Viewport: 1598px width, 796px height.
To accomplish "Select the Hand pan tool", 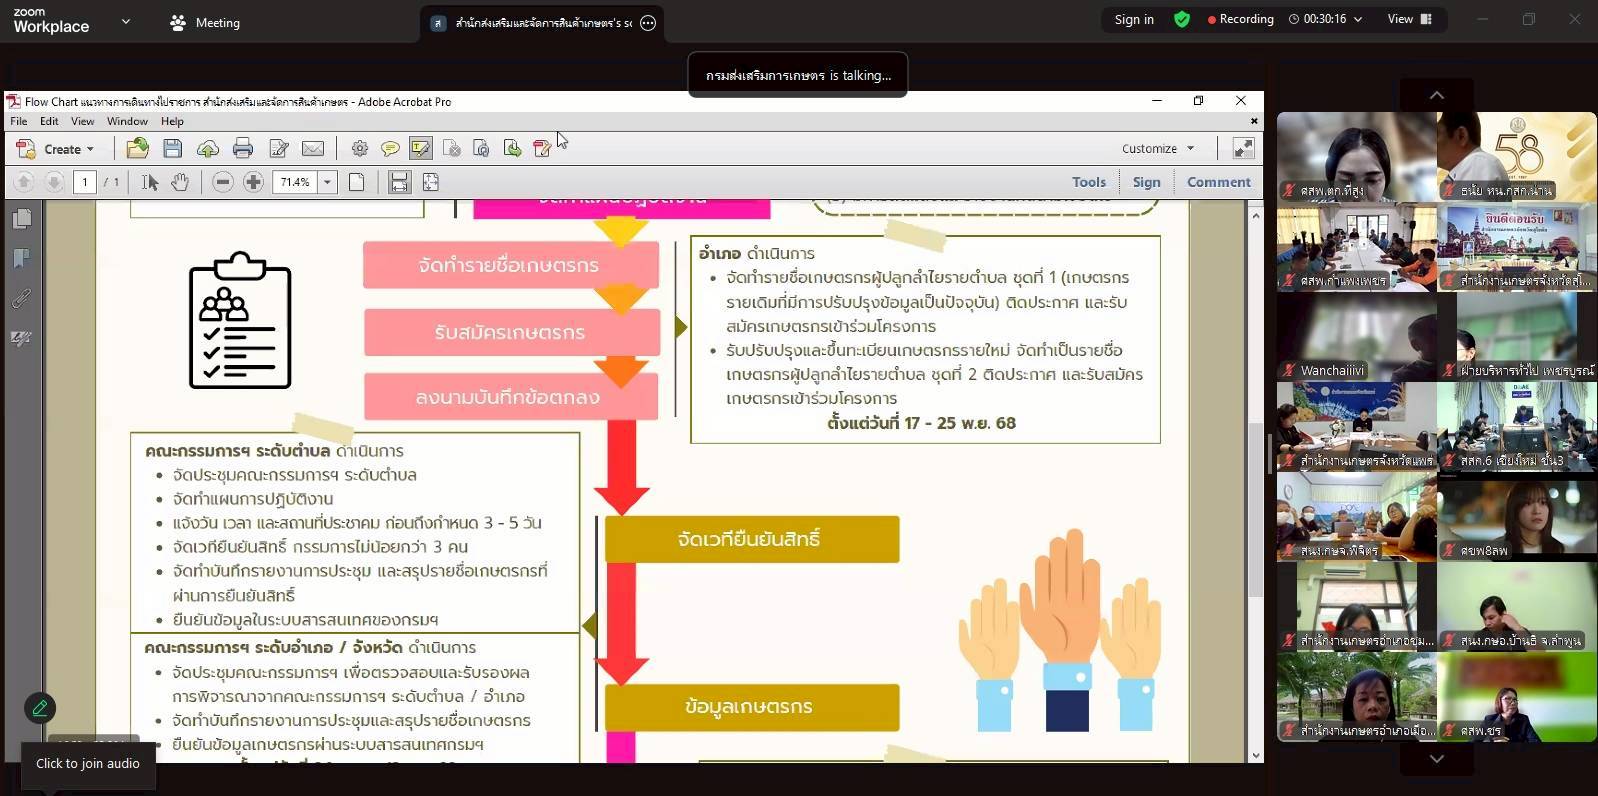I will coord(180,182).
